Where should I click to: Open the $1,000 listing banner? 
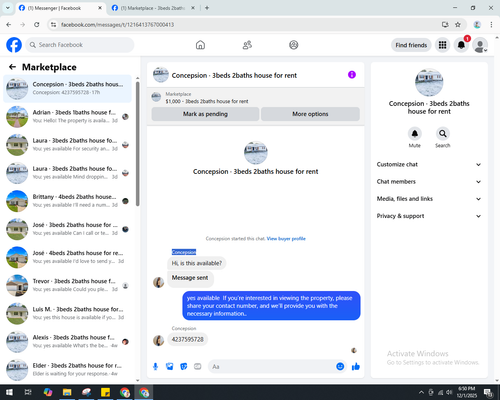point(256,98)
